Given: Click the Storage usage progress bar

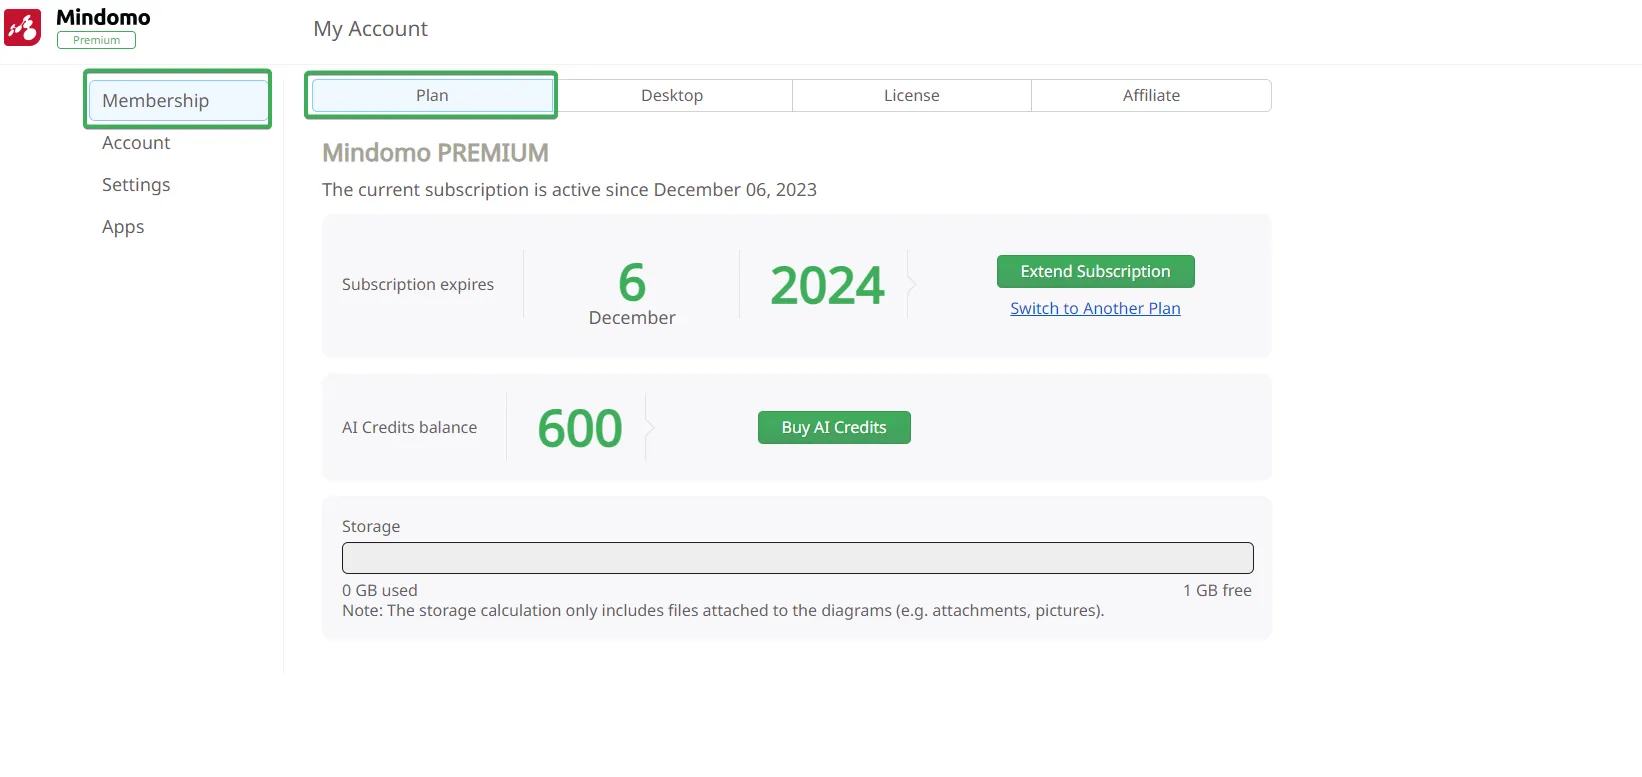Looking at the screenshot, I should tap(797, 558).
